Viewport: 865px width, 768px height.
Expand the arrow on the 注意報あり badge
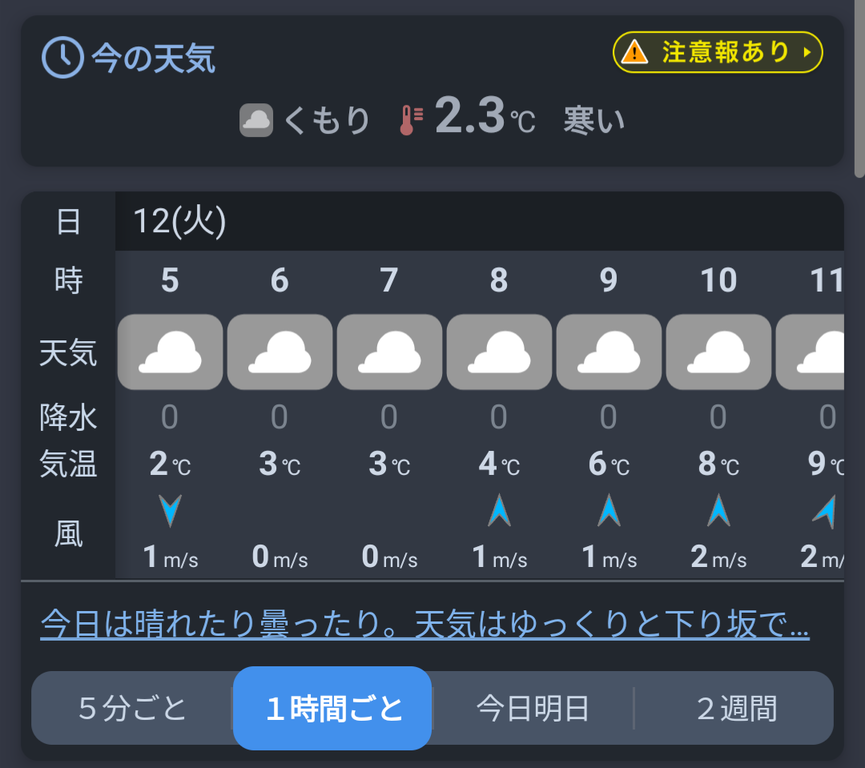coord(807,52)
